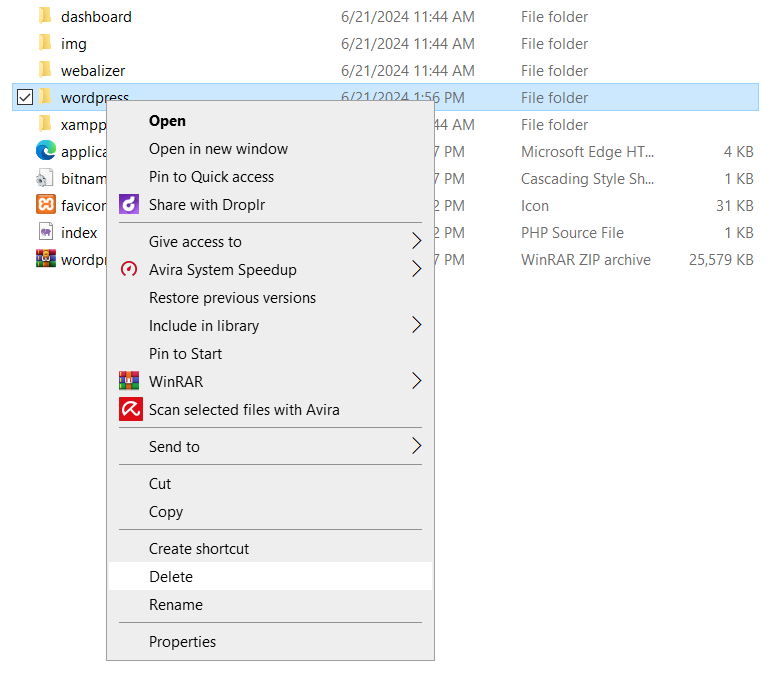Expand the Include in library submenu arrow
This screenshot has height=679, width=778.
coord(416,325)
